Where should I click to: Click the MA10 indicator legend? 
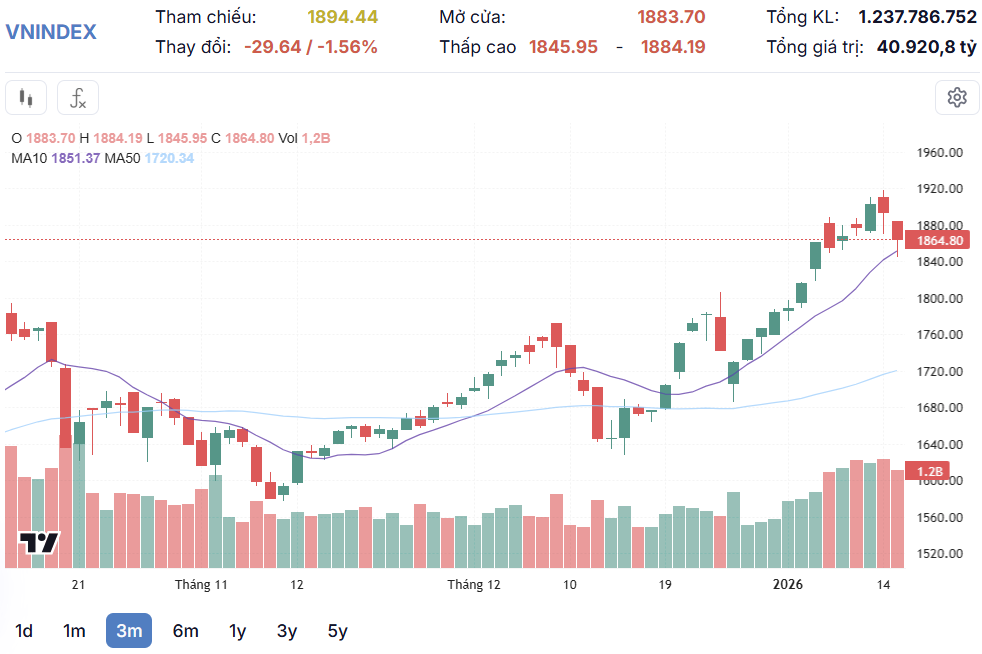coord(55,158)
